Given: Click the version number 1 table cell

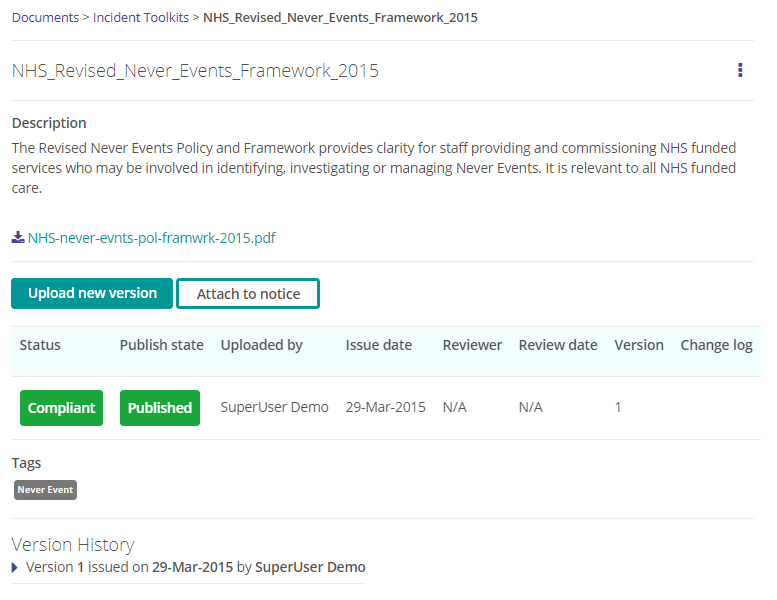Looking at the screenshot, I should tap(618, 407).
